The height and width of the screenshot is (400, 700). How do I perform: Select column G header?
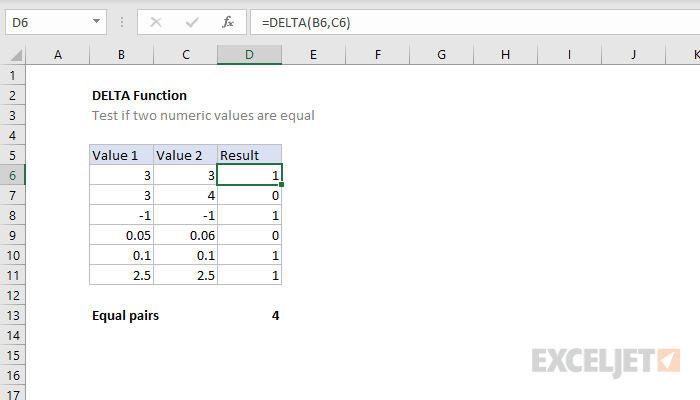click(x=442, y=55)
